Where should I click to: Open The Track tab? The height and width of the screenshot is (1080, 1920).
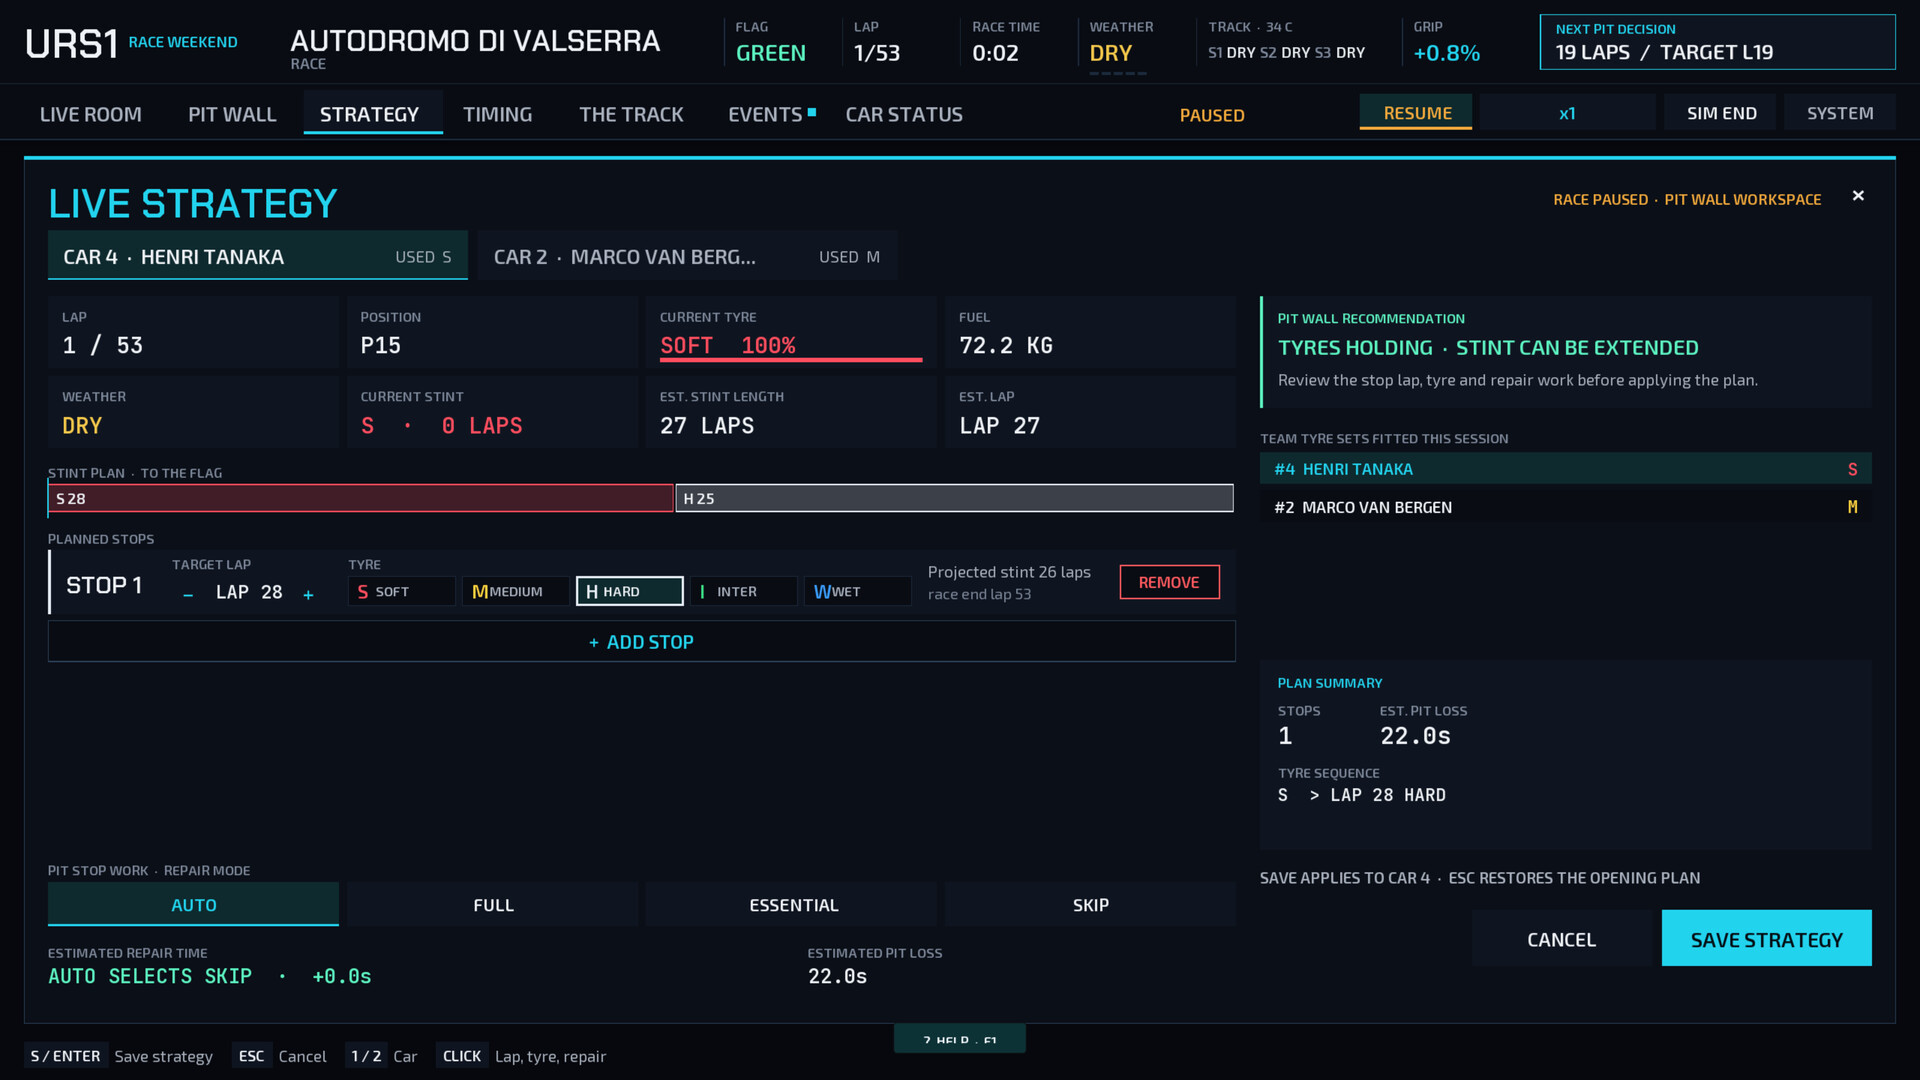coord(631,114)
